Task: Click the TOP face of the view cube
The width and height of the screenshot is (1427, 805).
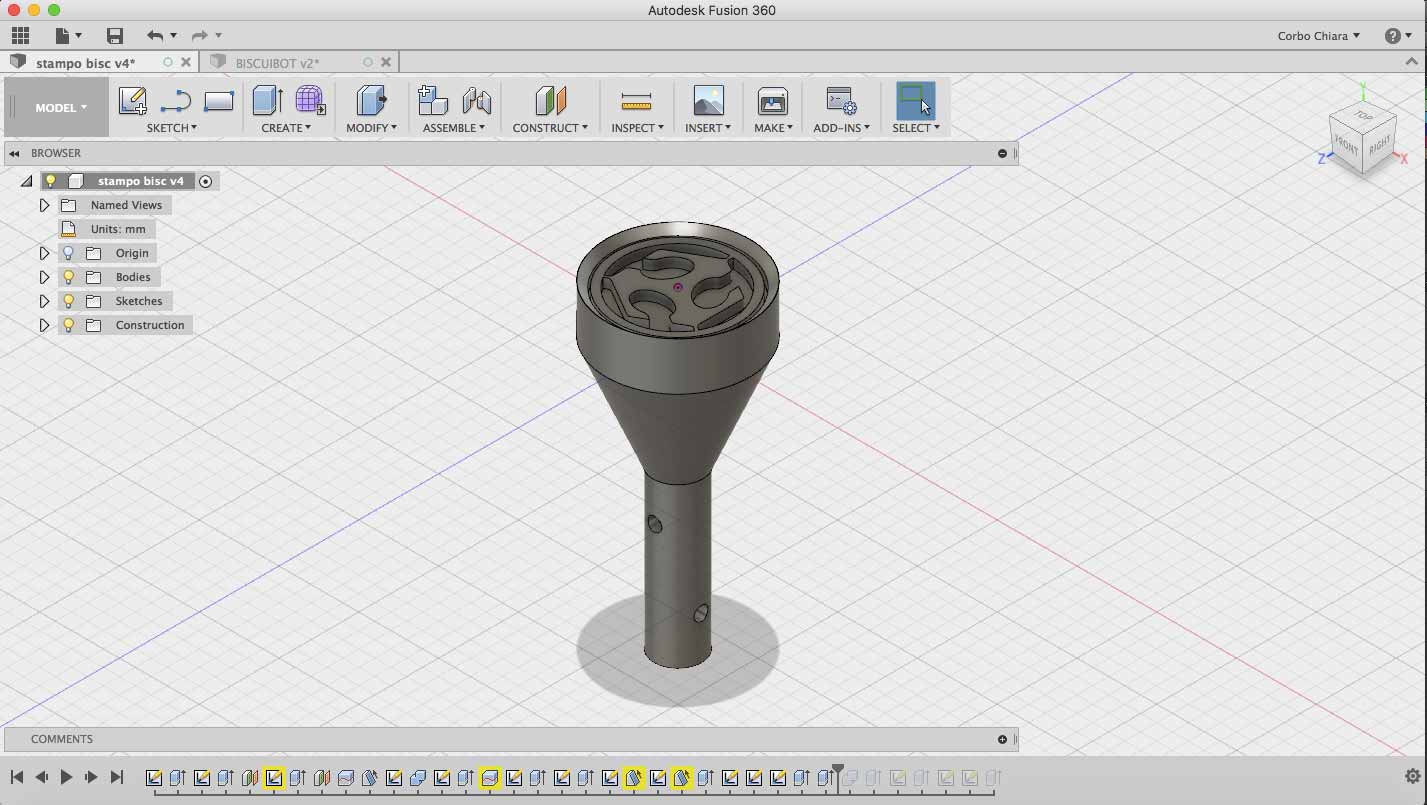Action: pos(1364,116)
